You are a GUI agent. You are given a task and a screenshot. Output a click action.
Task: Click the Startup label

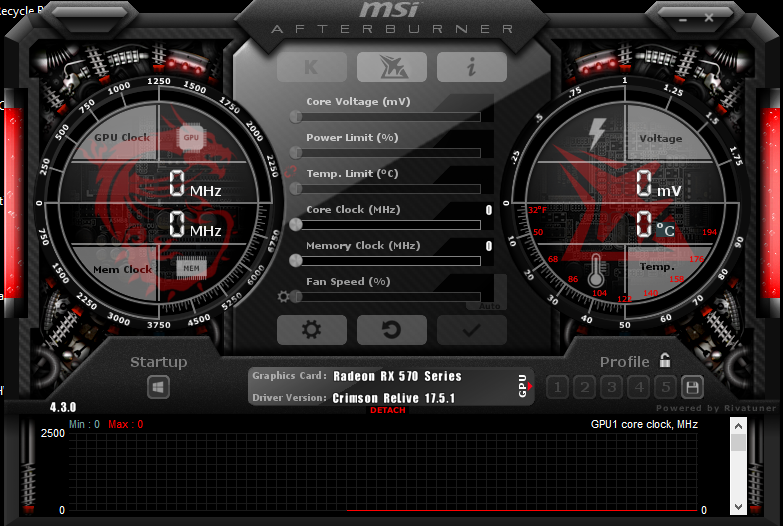pyautogui.click(x=159, y=362)
